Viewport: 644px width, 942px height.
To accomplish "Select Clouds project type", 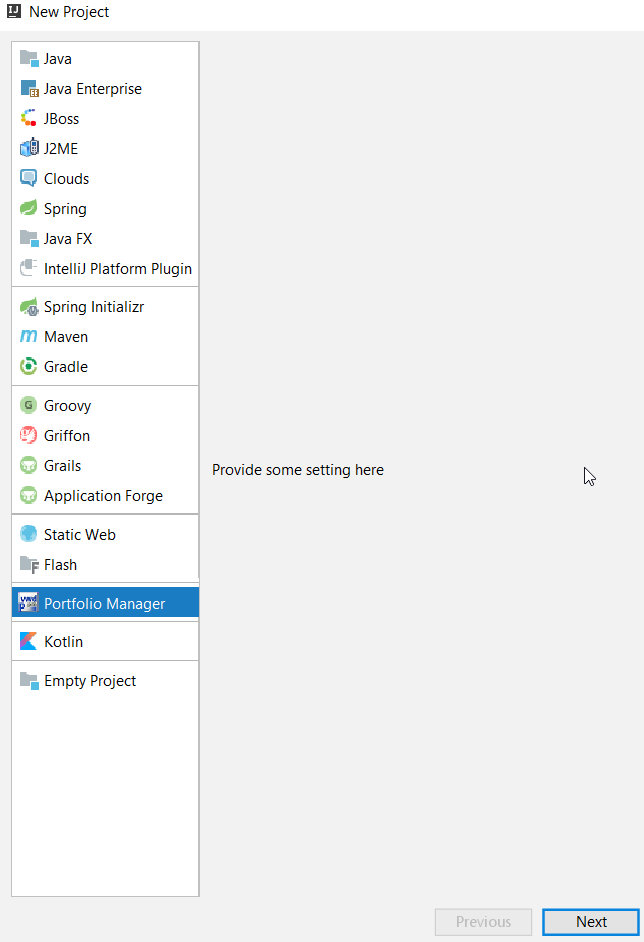I will click(x=66, y=179).
